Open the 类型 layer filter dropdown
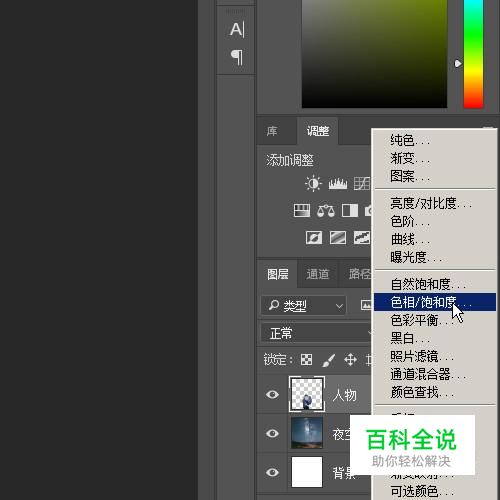 [x=304, y=305]
